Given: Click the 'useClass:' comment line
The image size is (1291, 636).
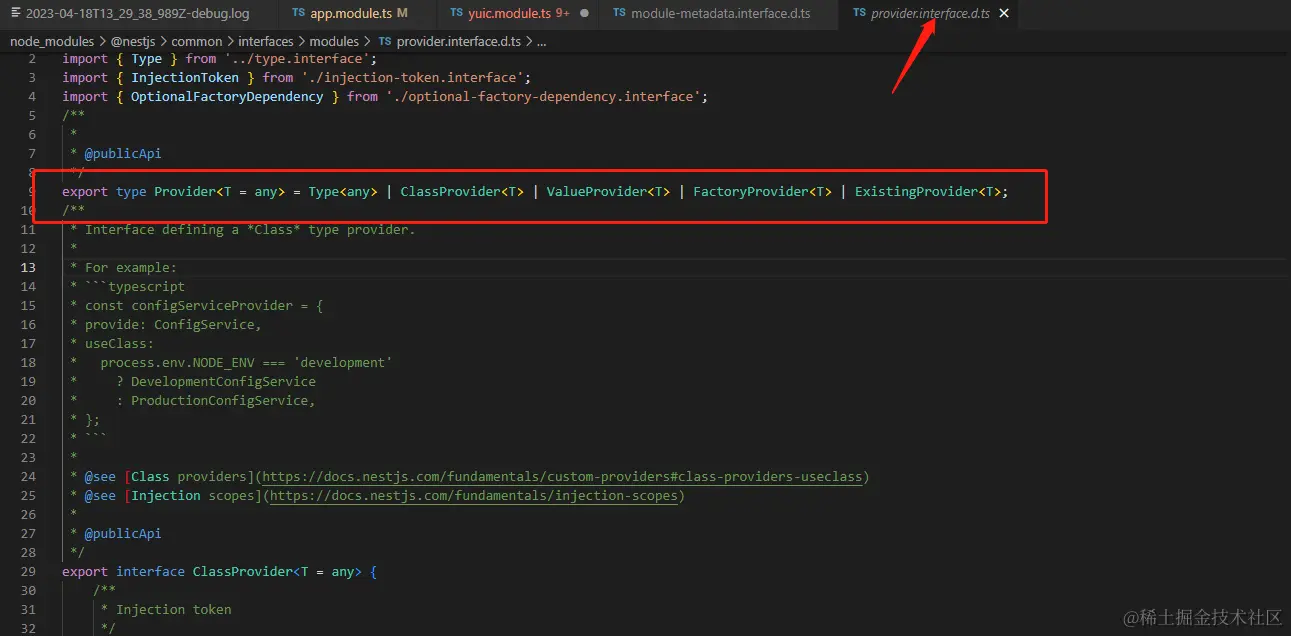Looking at the screenshot, I should click(x=120, y=344).
